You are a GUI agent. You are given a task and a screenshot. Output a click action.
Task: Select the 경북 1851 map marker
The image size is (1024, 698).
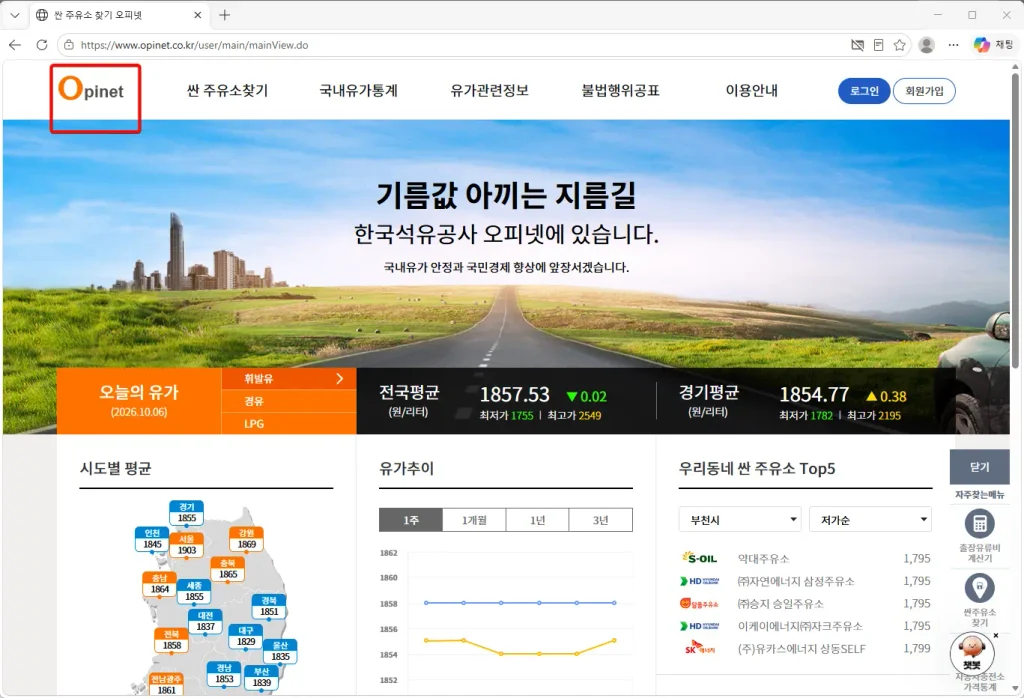tap(269, 606)
